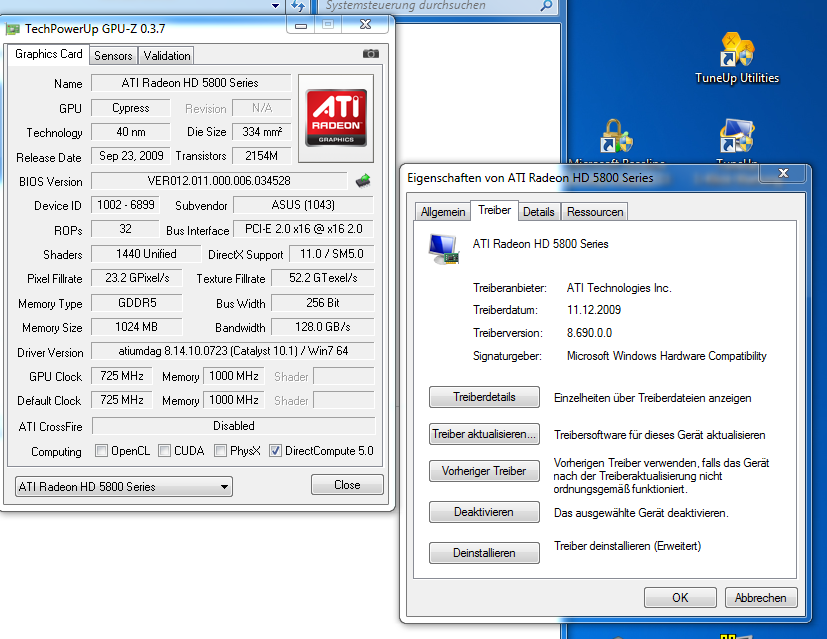Image resolution: width=827 pixels, height=639 pixels.
Task: Click the BIOS Version field value
Action: 219,181
